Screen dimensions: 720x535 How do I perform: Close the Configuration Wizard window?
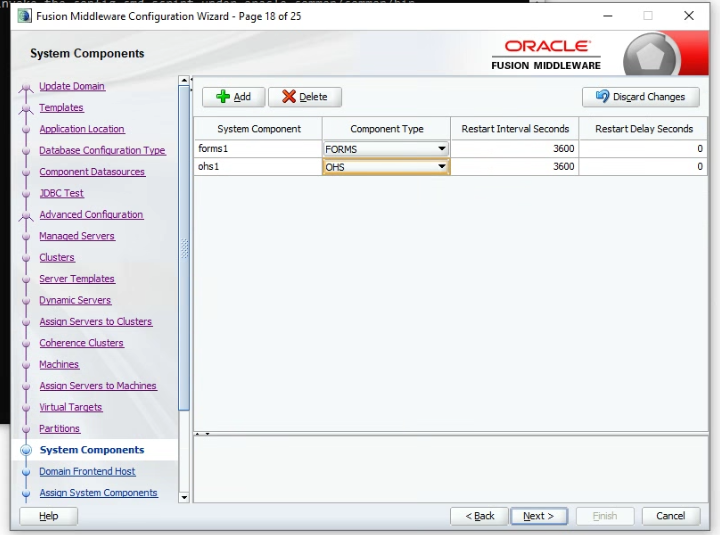(689, 16)
